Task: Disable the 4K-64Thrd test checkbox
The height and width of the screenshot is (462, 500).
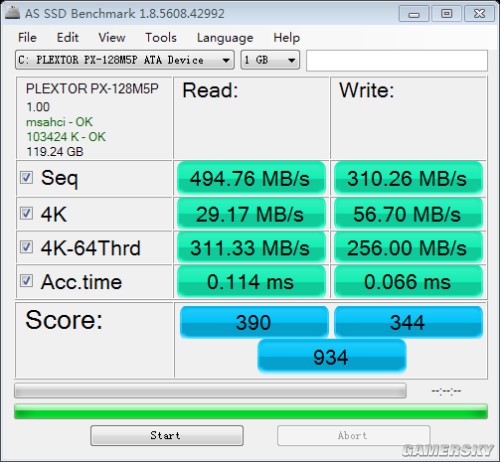Action: coord(26,247)
